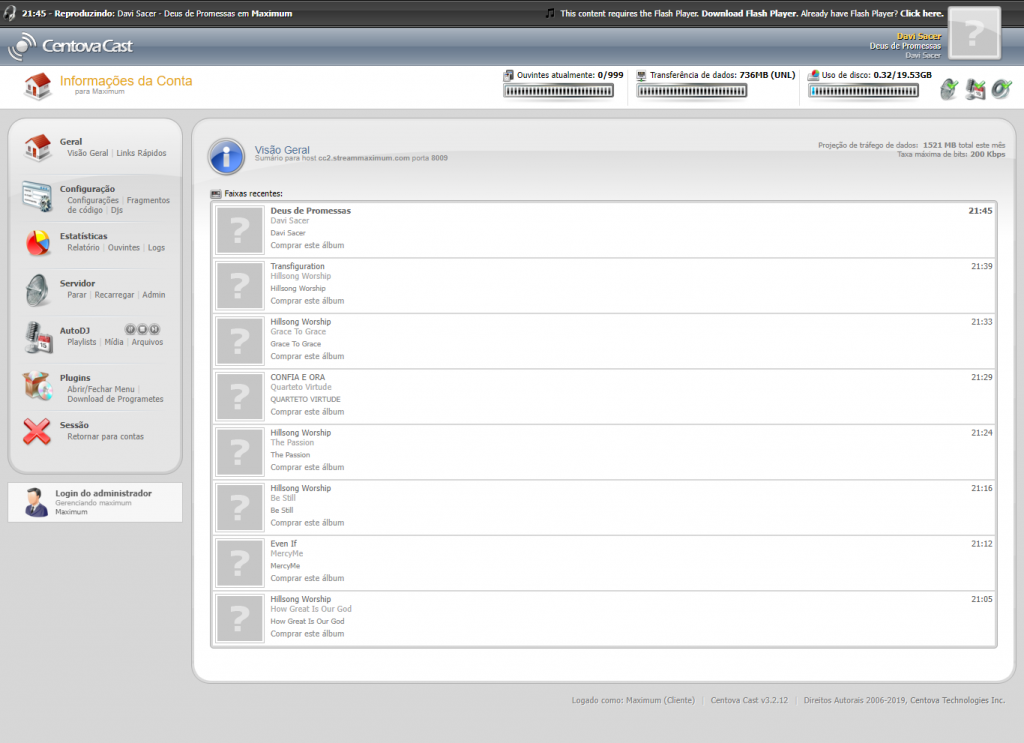Viewport: 1024px width, 743px height.
Task: Click the Faixas recentes small icon
Action: pyautogui.click(x=216, y=194)
